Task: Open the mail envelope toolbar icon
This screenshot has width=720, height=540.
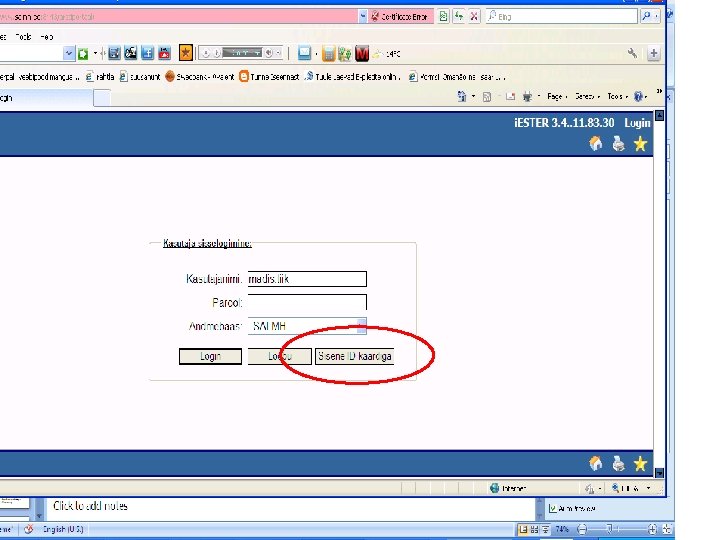Action: (304, 53)
